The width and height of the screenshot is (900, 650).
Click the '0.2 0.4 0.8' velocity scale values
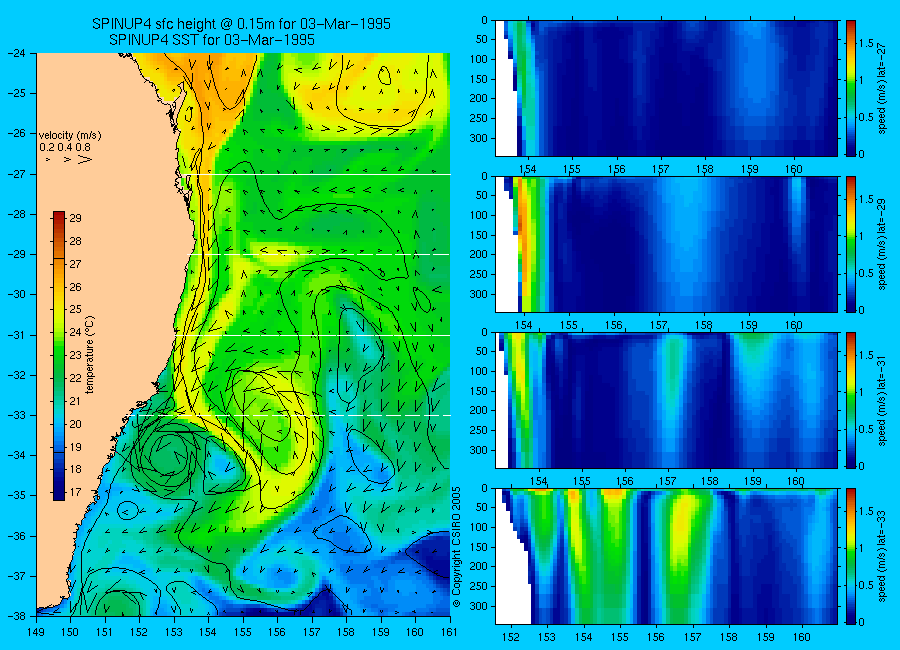coord(65,147)
